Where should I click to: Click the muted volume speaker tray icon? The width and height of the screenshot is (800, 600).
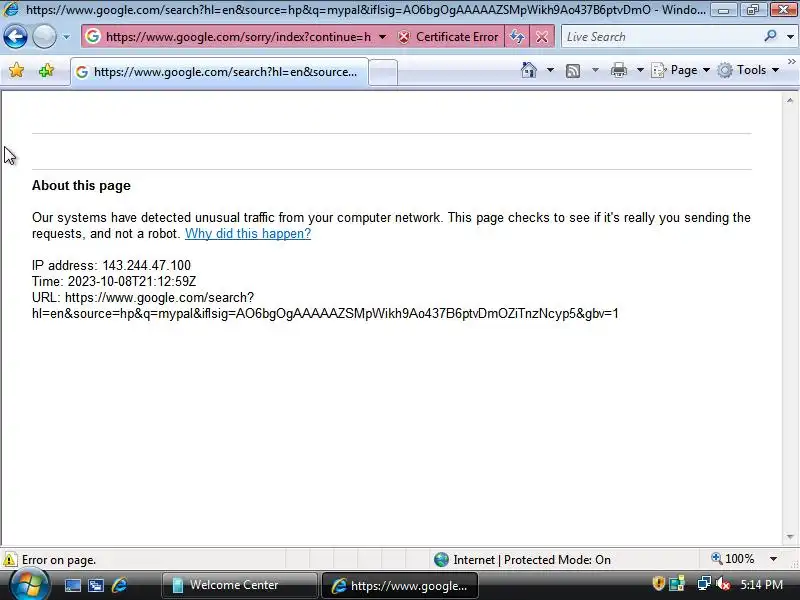tap(722, 583)
